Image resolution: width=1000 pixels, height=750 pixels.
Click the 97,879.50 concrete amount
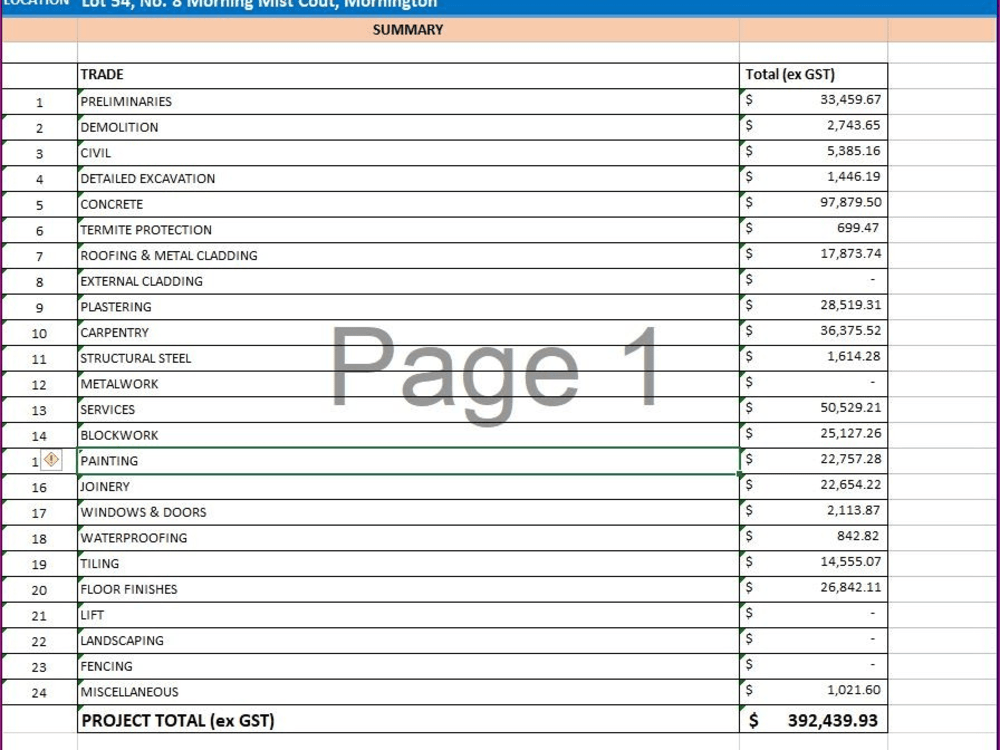pyautogui.click(x=850, y=202)
